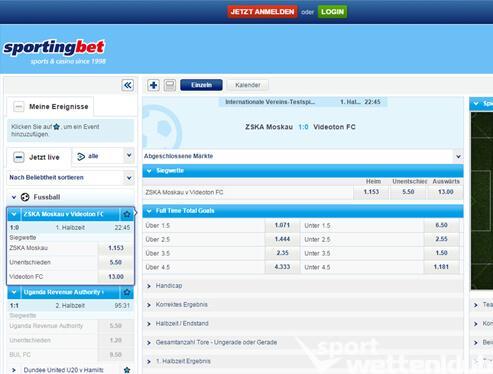Select Unter 4.5 odds 1.181
The width and height of the screenshot is (493, 374).
click(x=441, y=267)
